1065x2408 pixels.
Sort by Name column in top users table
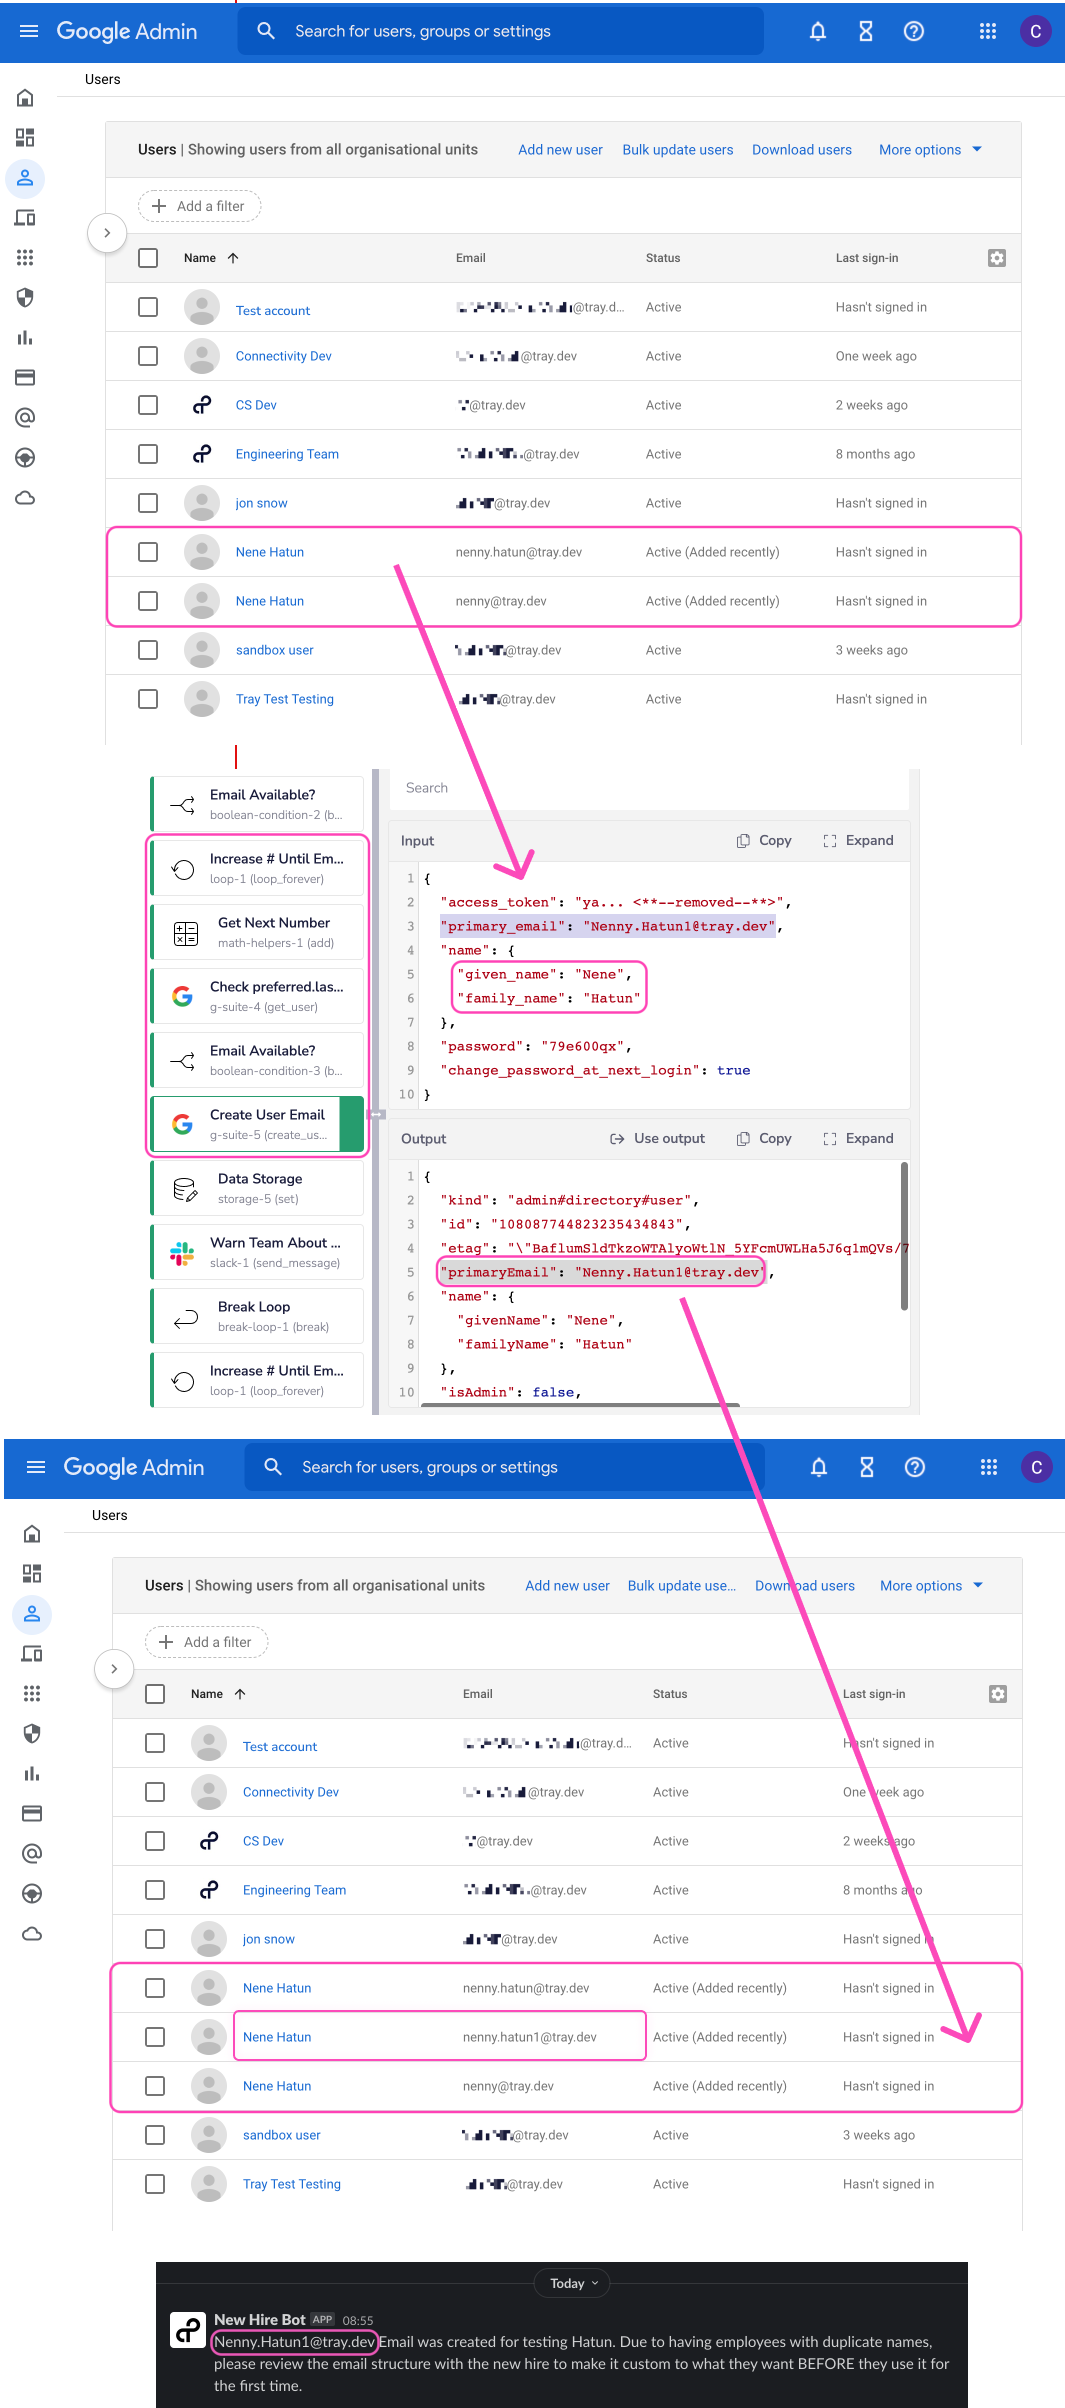point(211,258)
